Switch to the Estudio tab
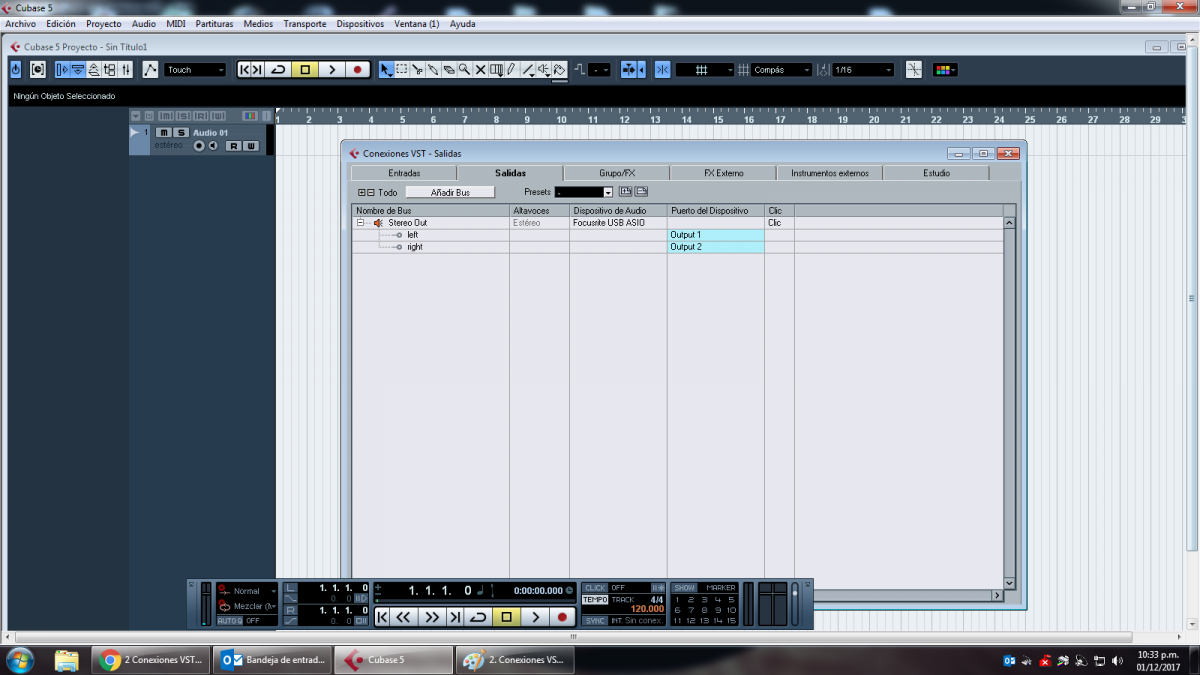The image size is (1200, 675). tap(936, 173)
